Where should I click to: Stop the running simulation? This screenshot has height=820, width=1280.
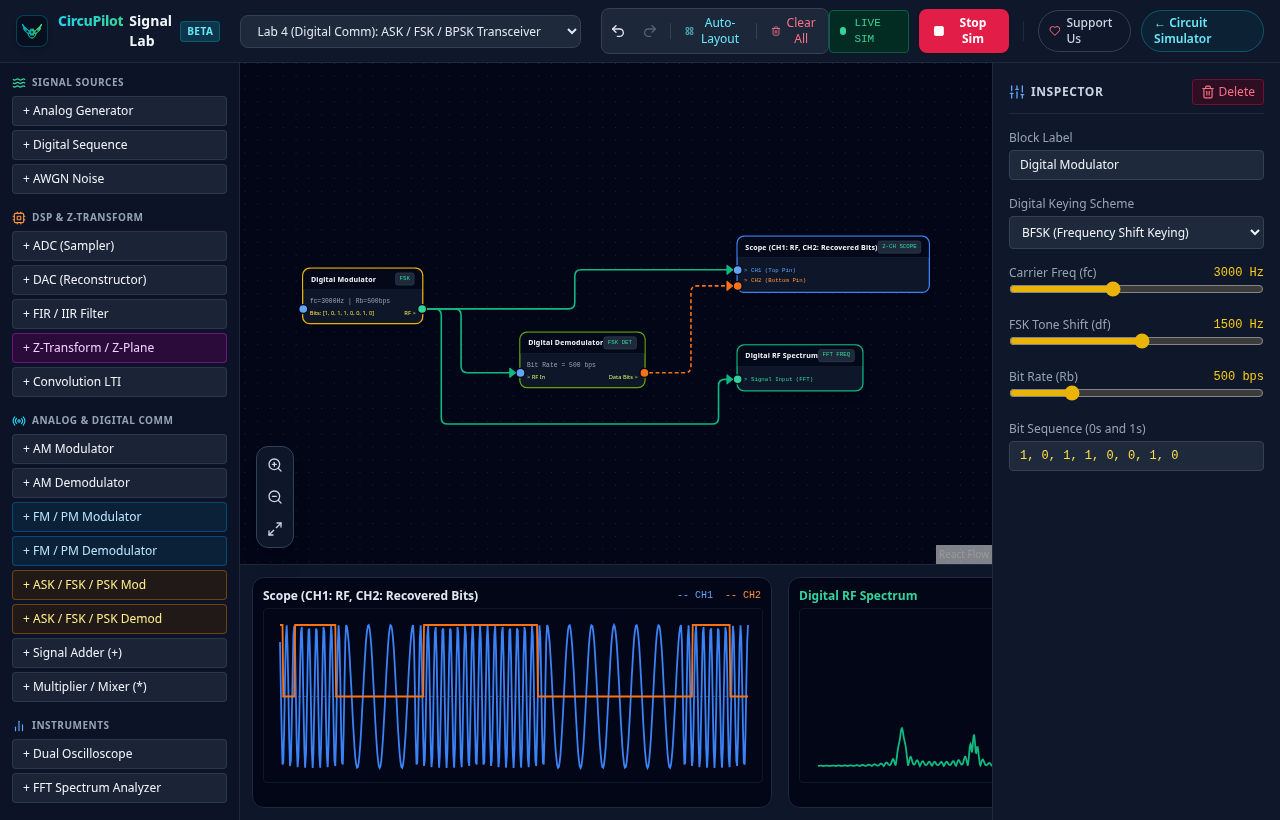tap(964, 31)
